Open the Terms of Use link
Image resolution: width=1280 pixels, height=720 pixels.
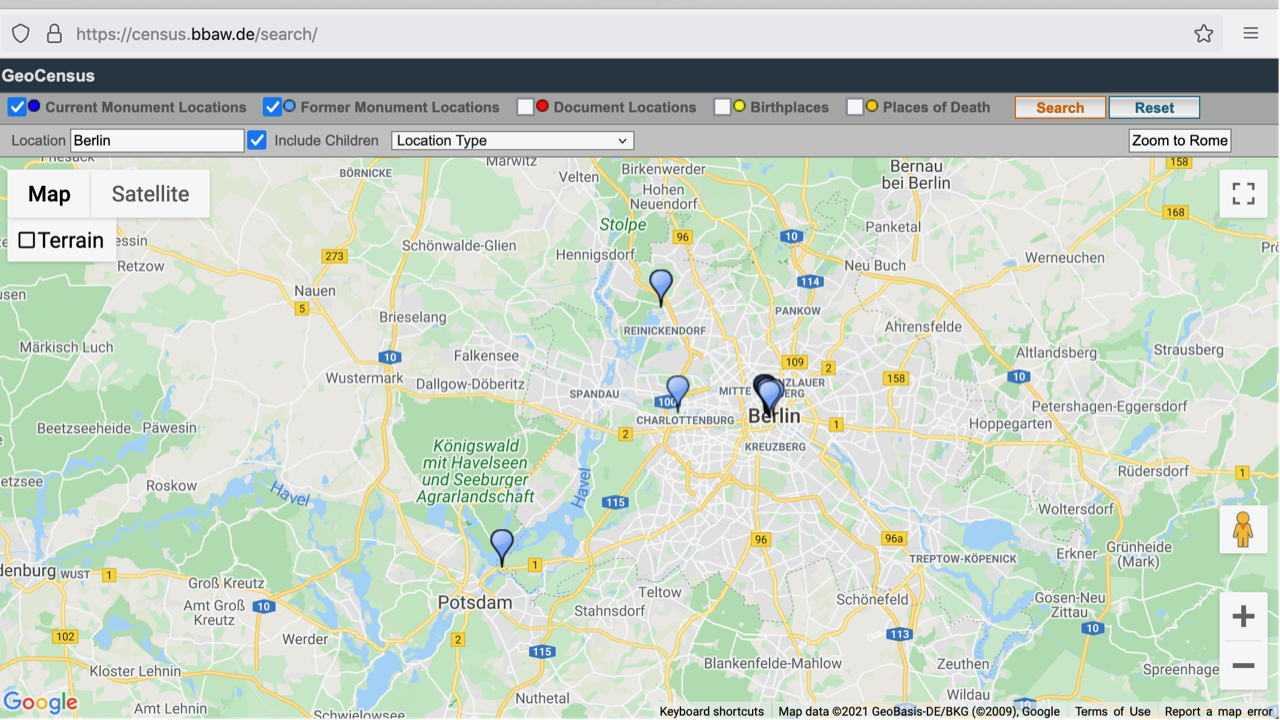point(1113,711)
